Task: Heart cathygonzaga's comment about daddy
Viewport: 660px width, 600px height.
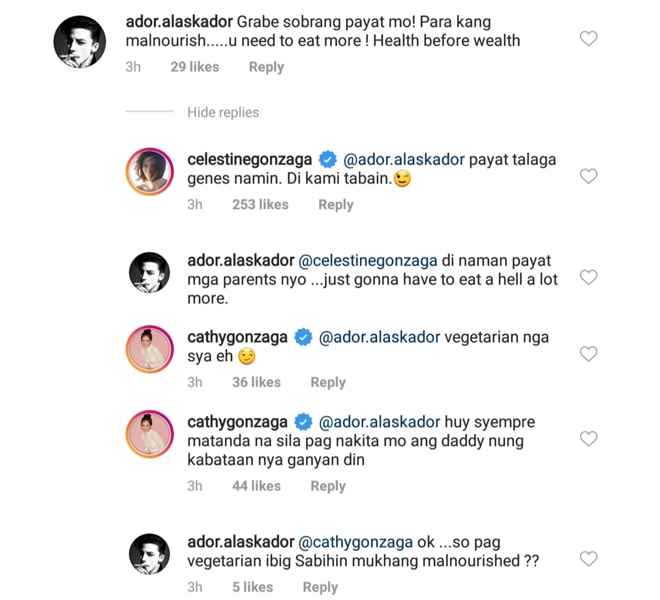Action: 588,438
